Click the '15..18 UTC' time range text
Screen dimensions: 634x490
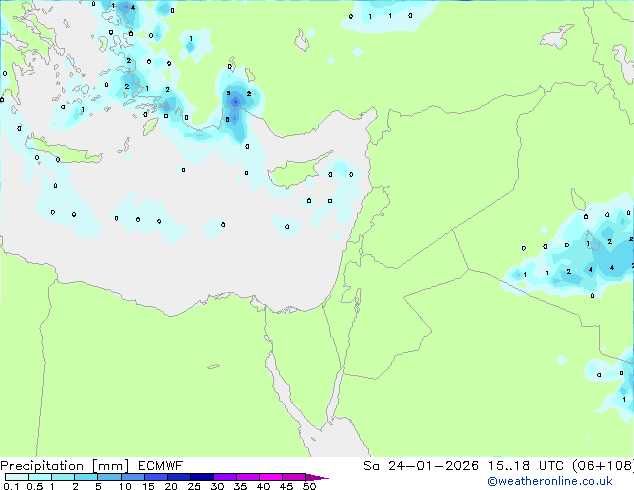(525, 466)
